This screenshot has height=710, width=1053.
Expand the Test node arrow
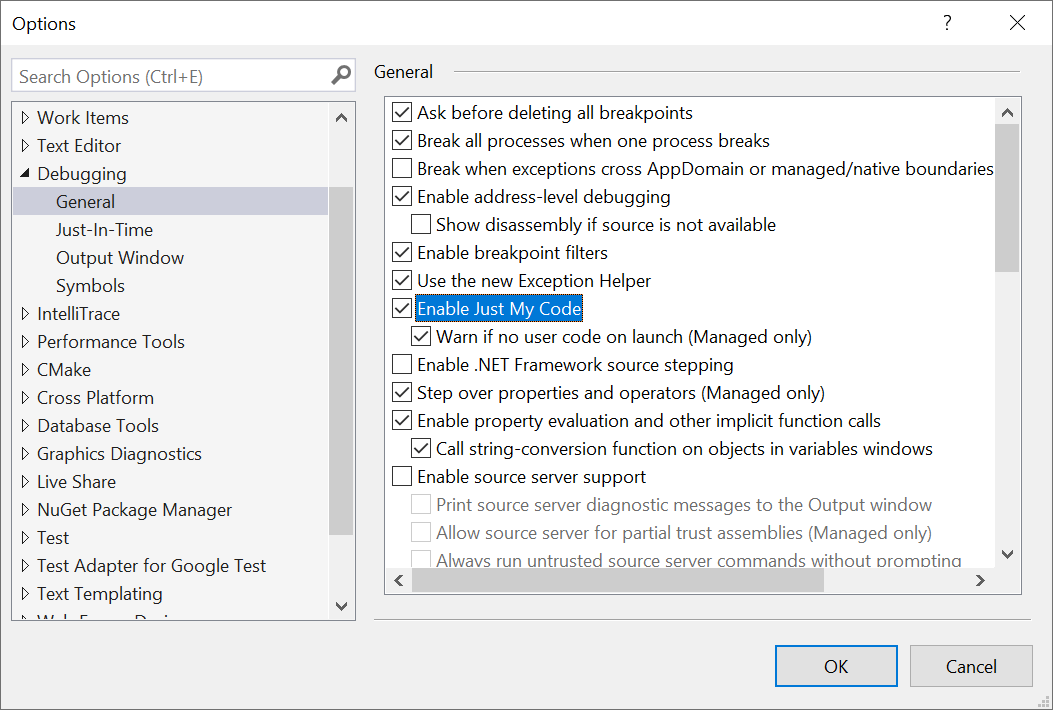coord(26,537)
